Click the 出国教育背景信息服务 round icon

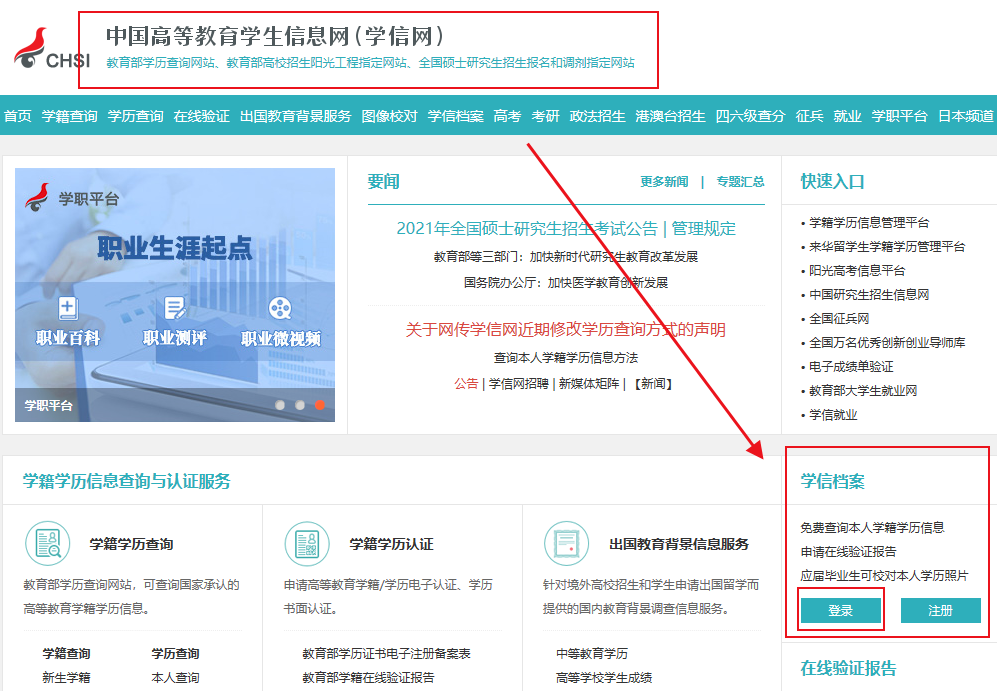click(x=566, y=545)
